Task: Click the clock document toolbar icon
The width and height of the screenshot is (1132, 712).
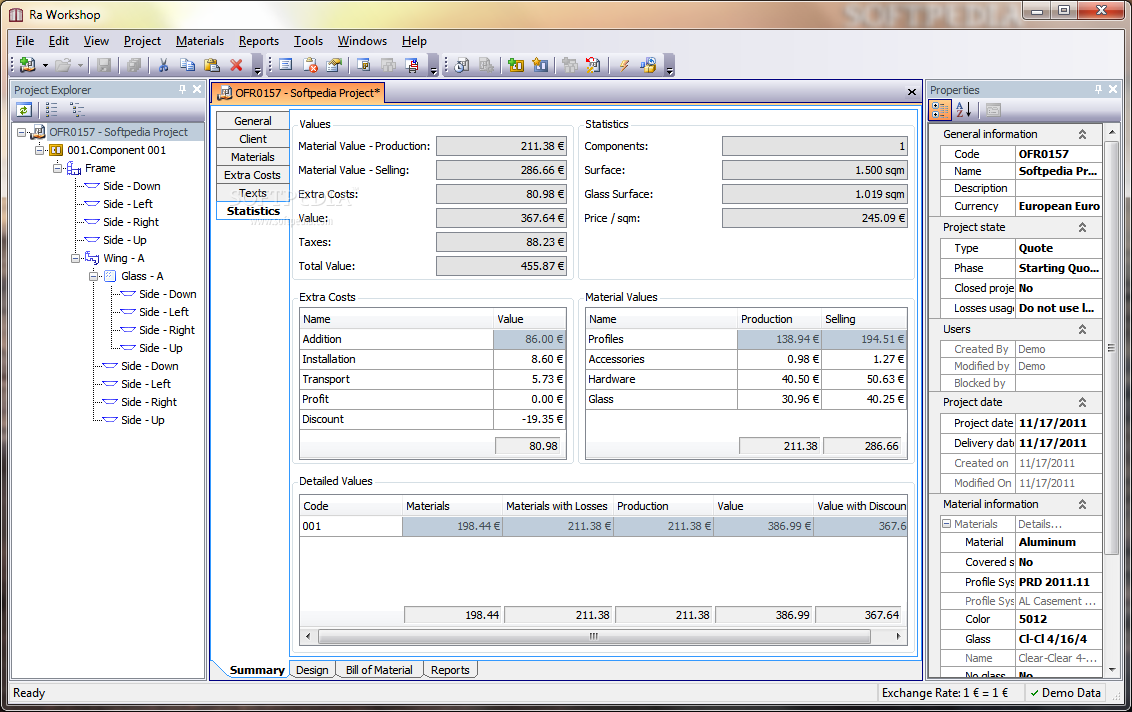Action: (462, 65)
